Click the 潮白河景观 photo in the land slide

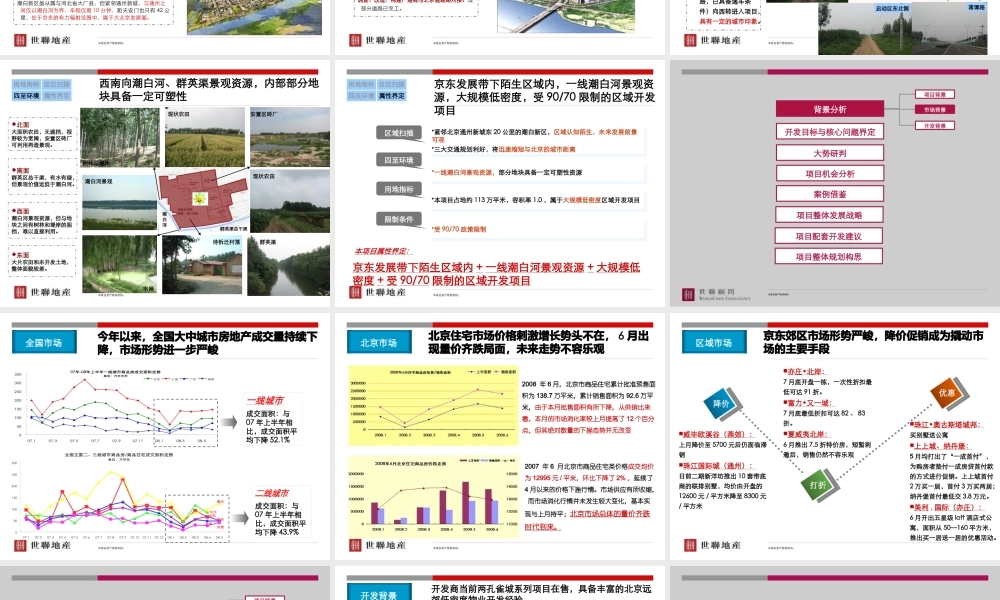click(119, 203)
